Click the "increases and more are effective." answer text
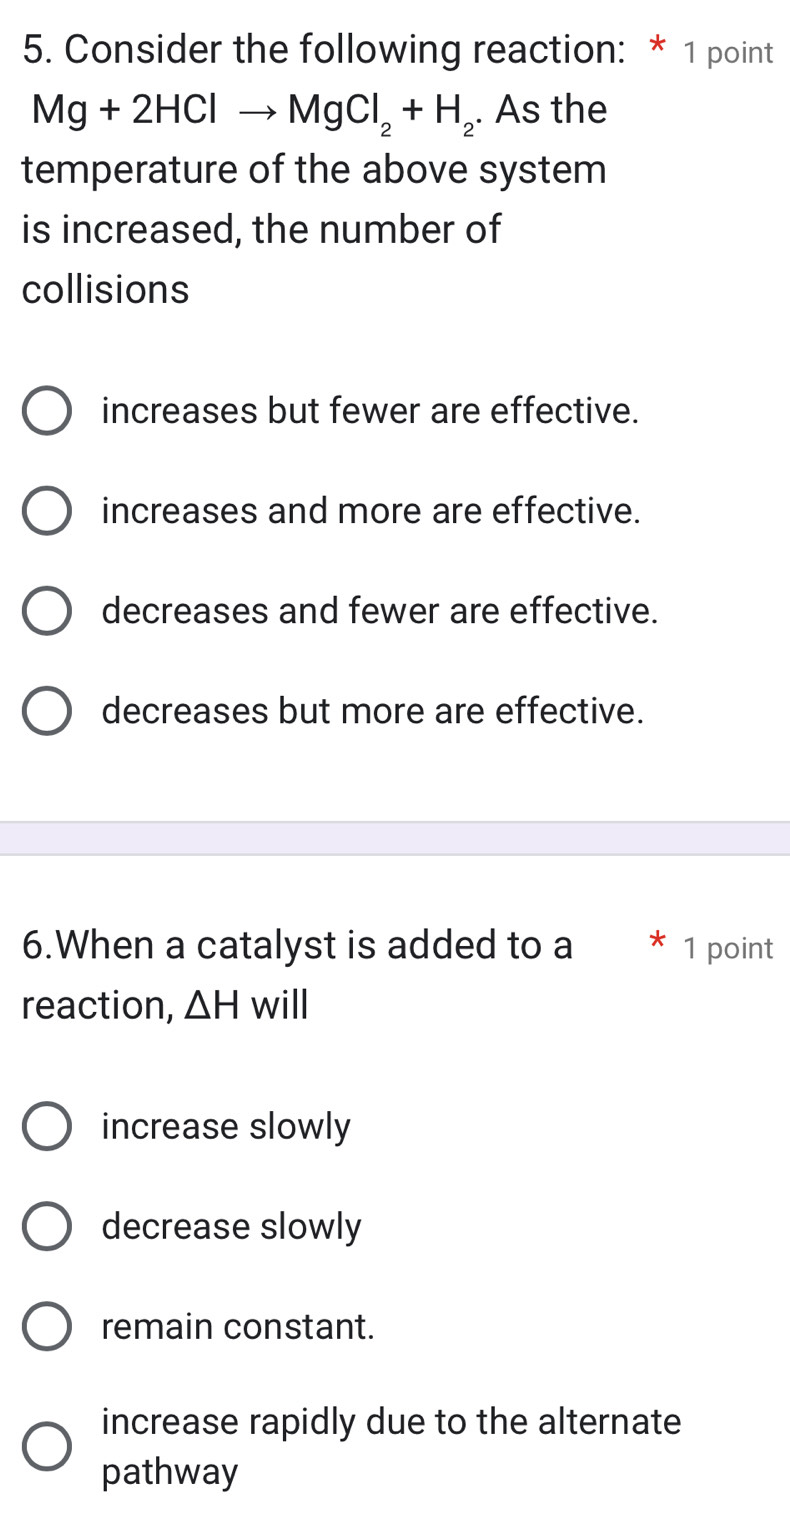Image resolution: width=790 pixels, height=1519 pixels. click(x=371, y=511)
